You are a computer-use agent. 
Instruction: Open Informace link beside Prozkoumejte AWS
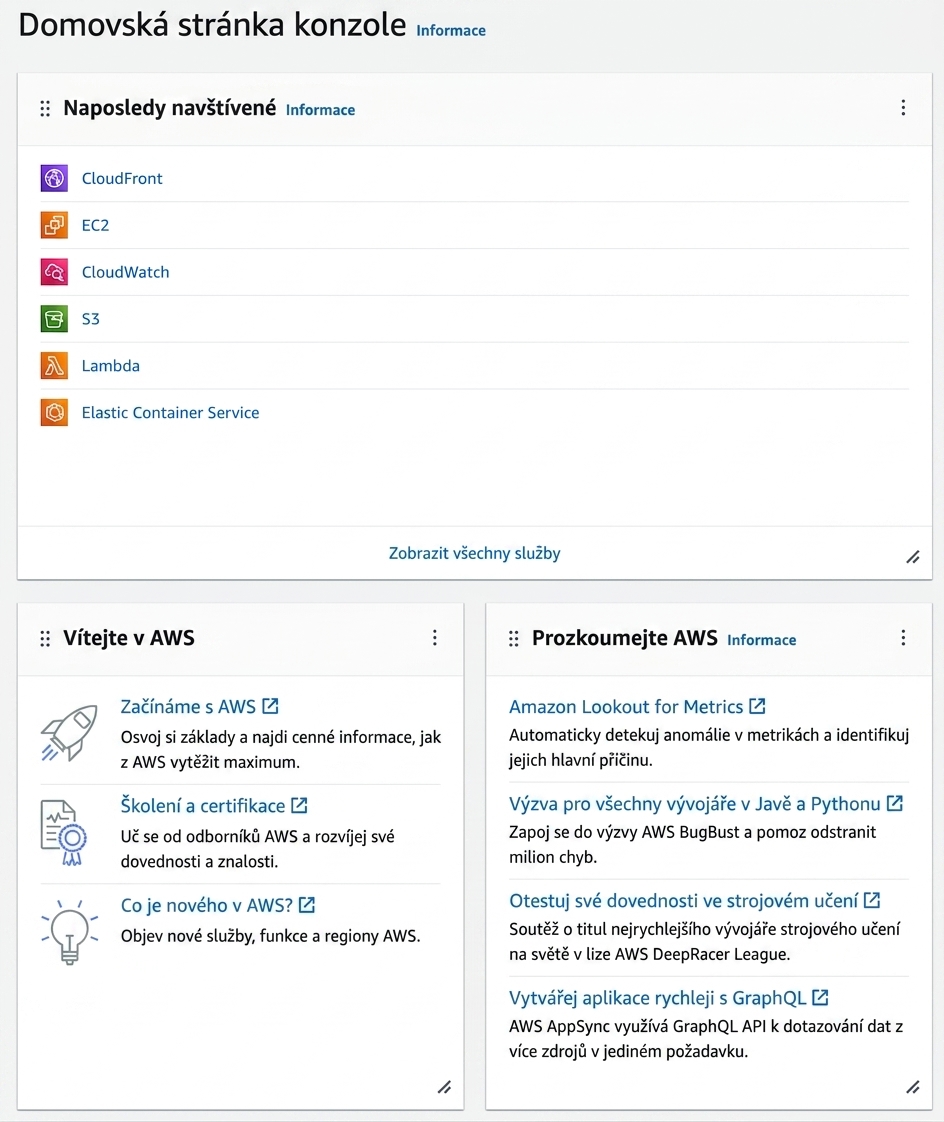761,640
